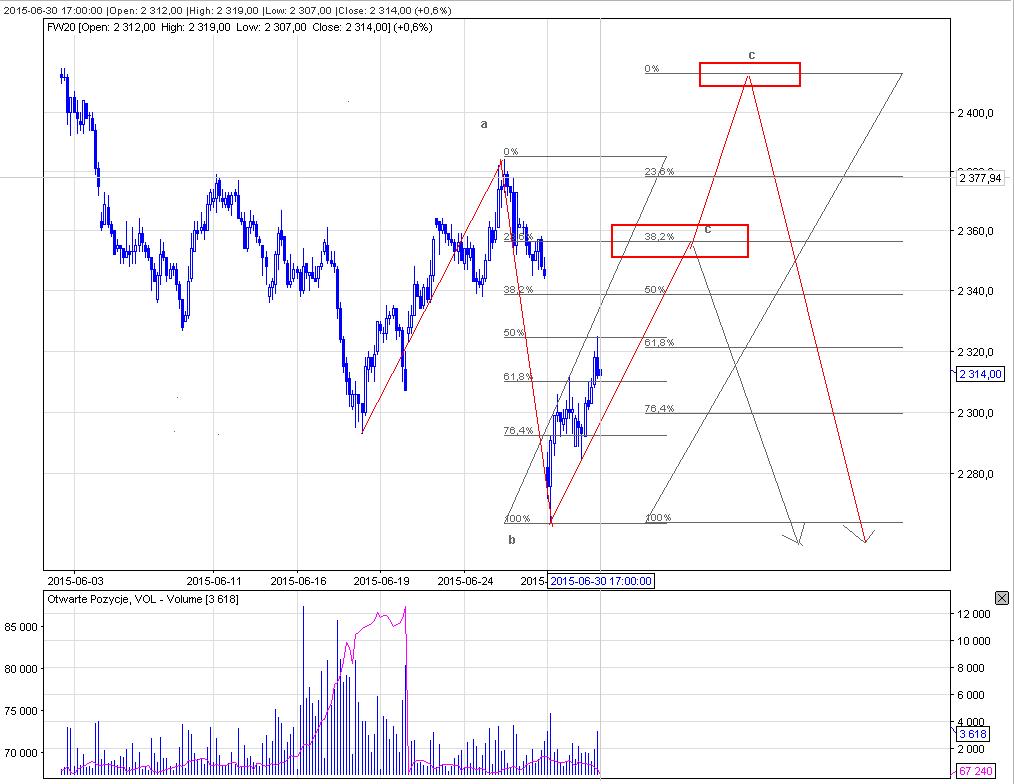1014x784 pixels.
Task: Select the 'c' label above the upper red rectangle
Action: click(751, 56)
